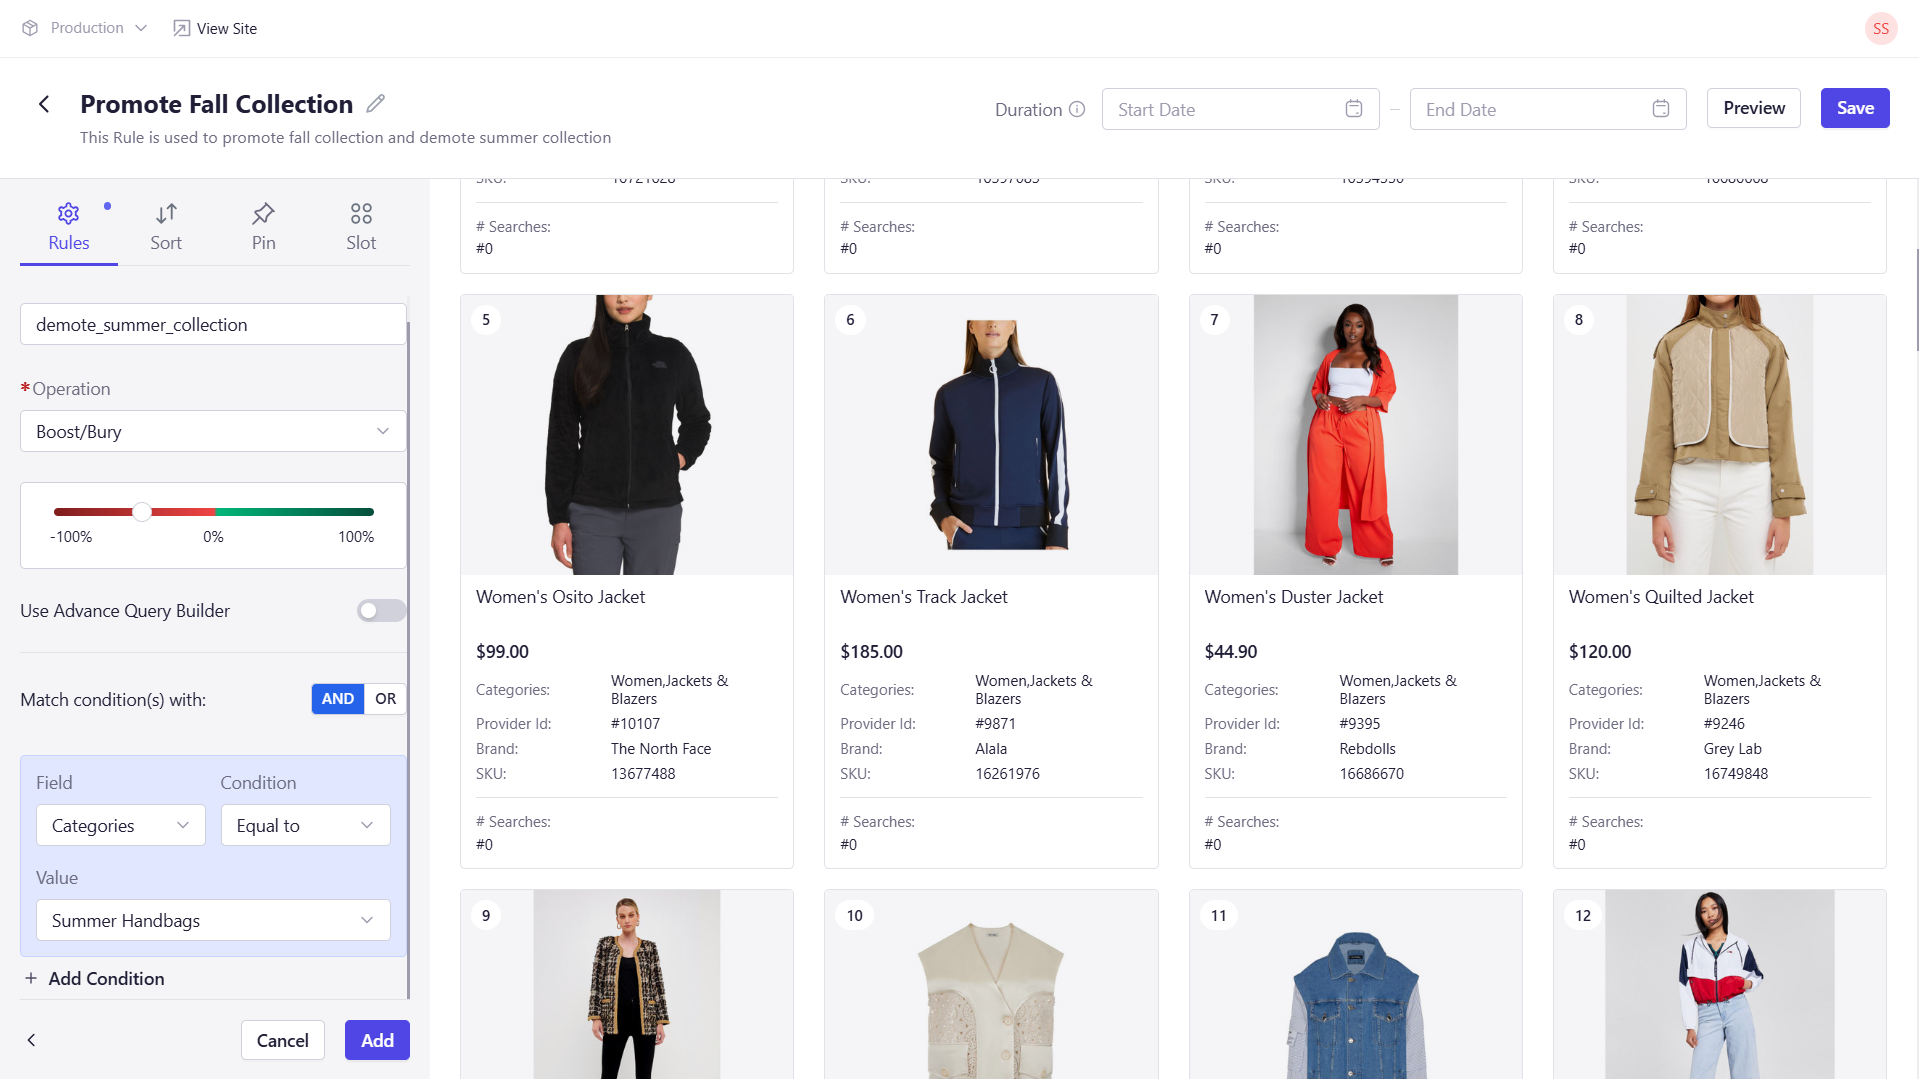
Task: Switch to the Sort tab
Action: 166,227
